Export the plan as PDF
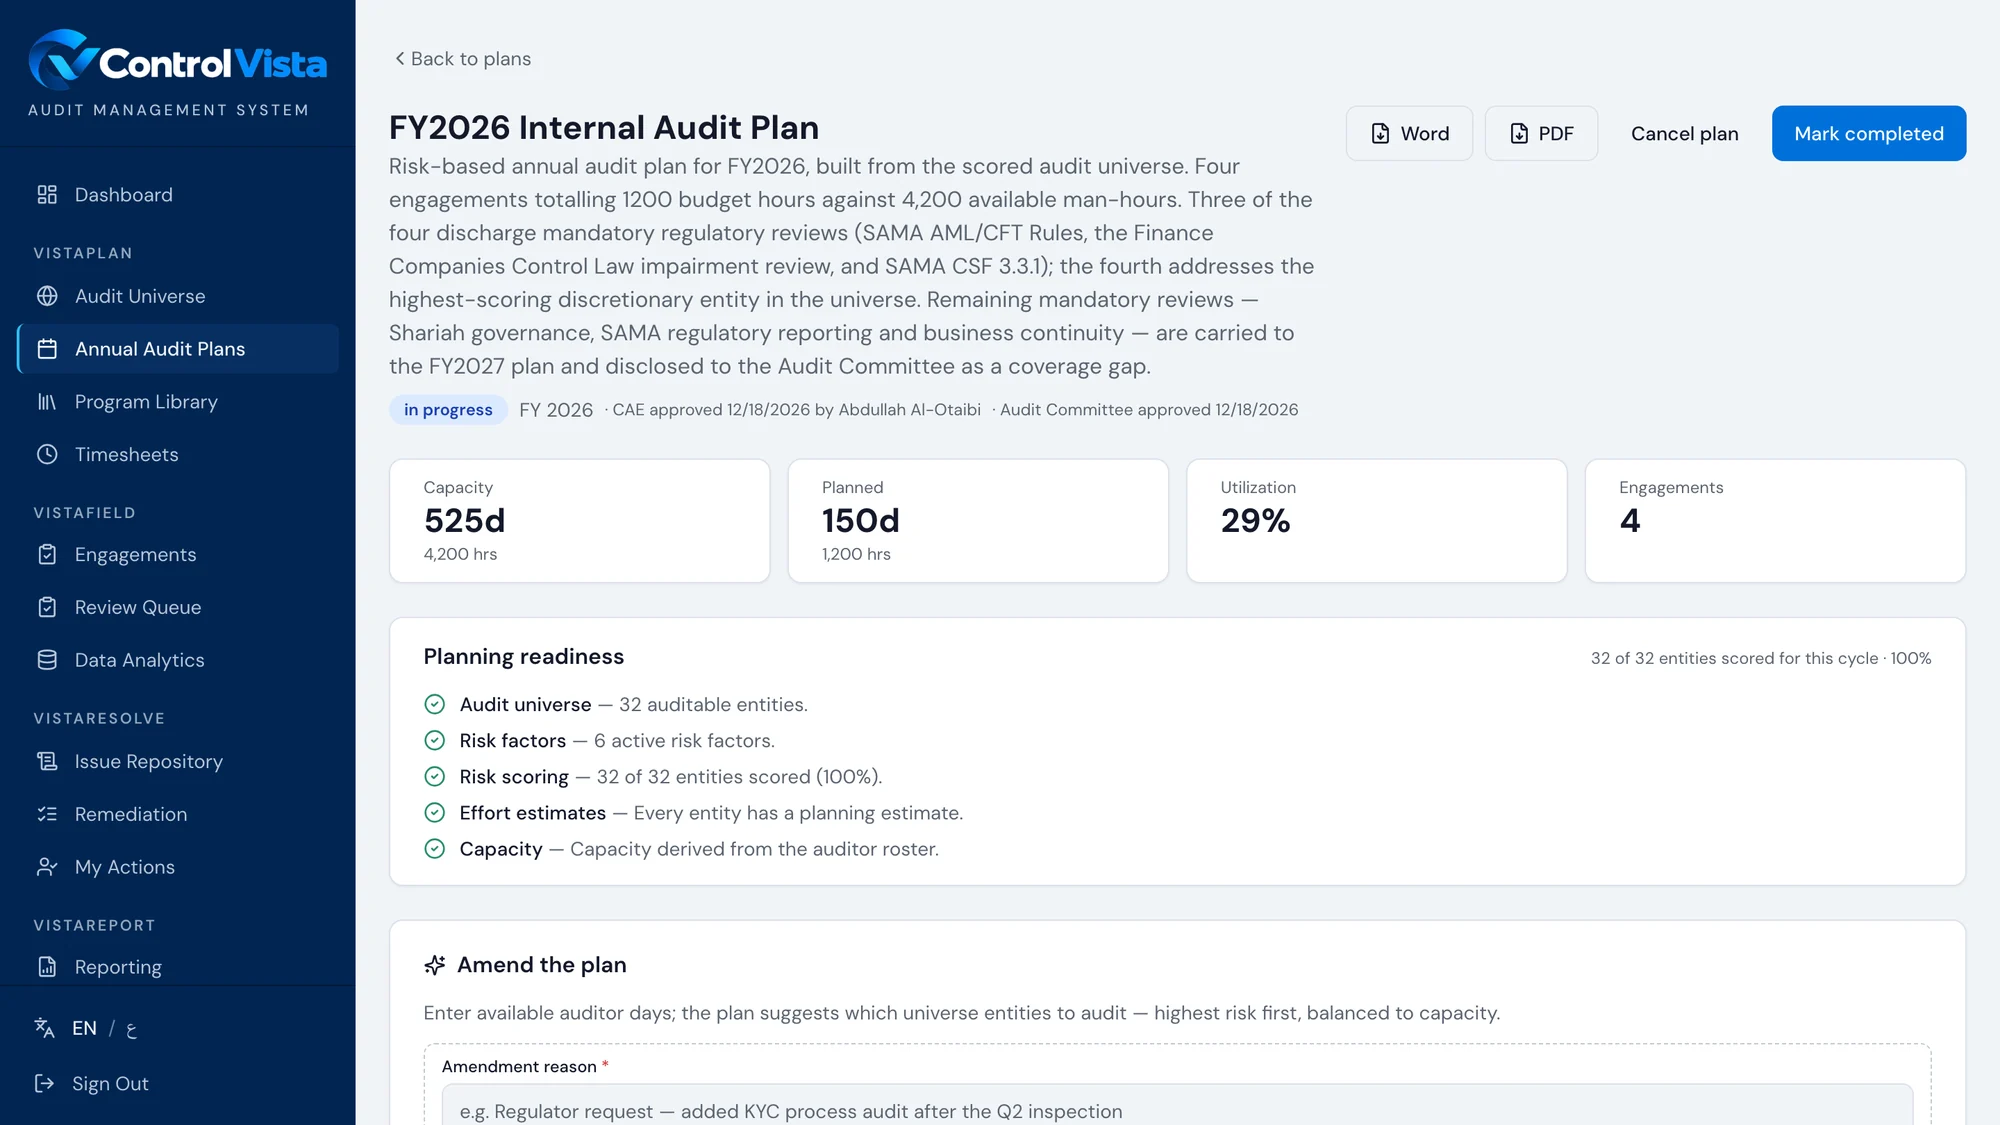Viewport: 2000px width, 1125px height. click(x=1541, y=133)
